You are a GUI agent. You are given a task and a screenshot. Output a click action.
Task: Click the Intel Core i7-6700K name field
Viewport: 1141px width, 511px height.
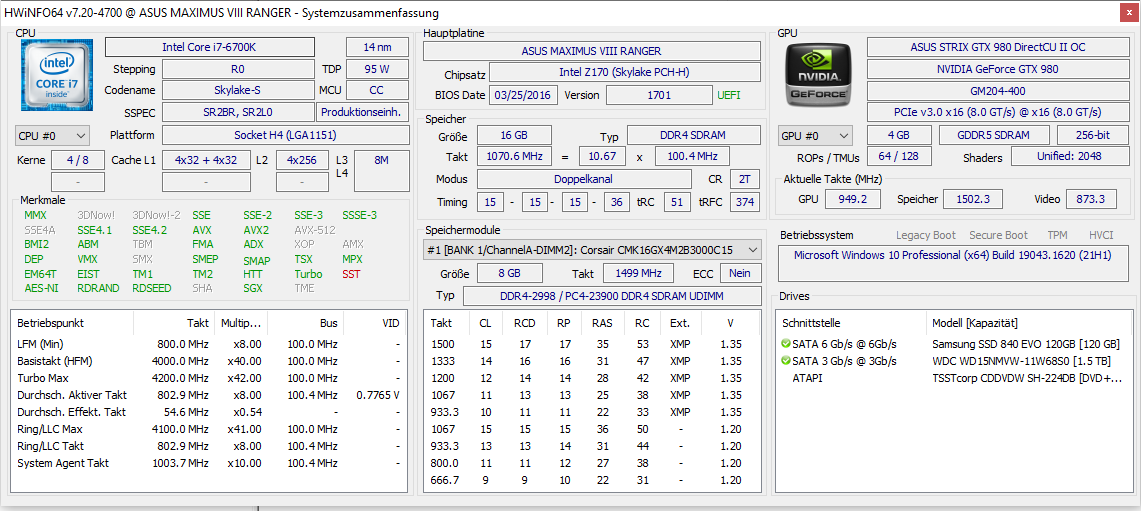(210, 47)
